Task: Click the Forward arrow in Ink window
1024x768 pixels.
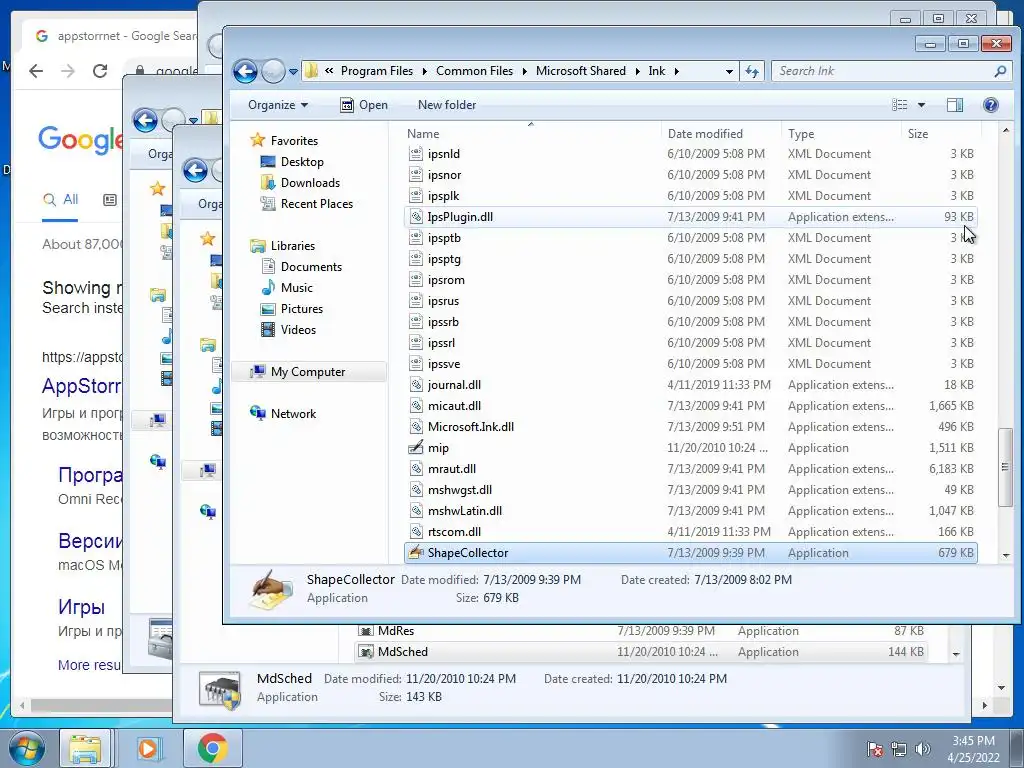Action: 273,71
